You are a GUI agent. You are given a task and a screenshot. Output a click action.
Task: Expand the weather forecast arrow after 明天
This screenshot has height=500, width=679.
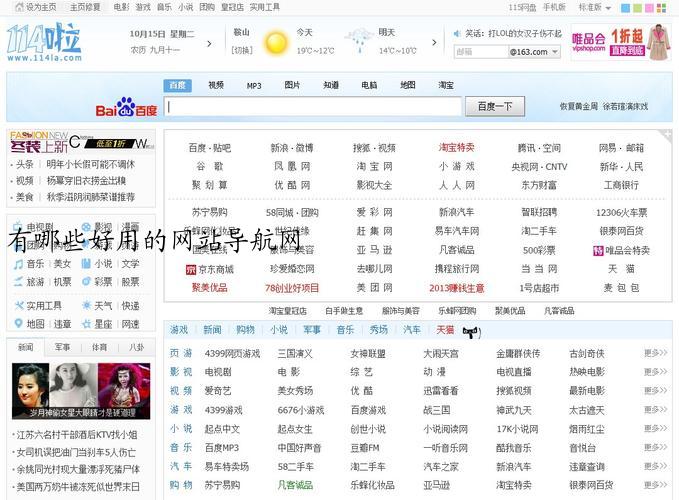(434, 42)
